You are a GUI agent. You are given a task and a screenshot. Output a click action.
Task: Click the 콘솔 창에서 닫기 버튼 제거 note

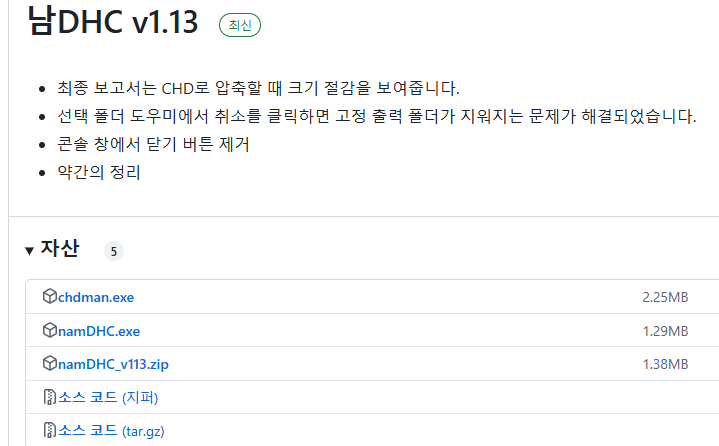[x=153, y=144]
